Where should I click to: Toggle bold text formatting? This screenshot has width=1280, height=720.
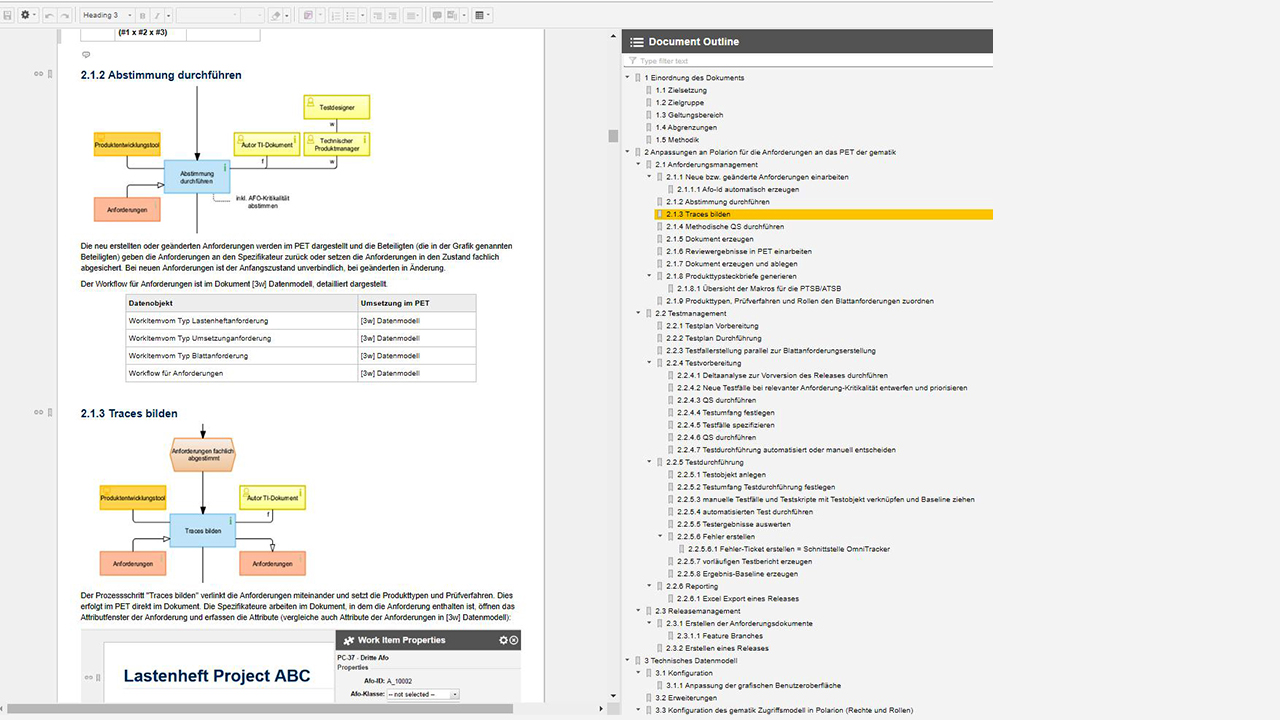pyautogui.click(x=142, y=15)
